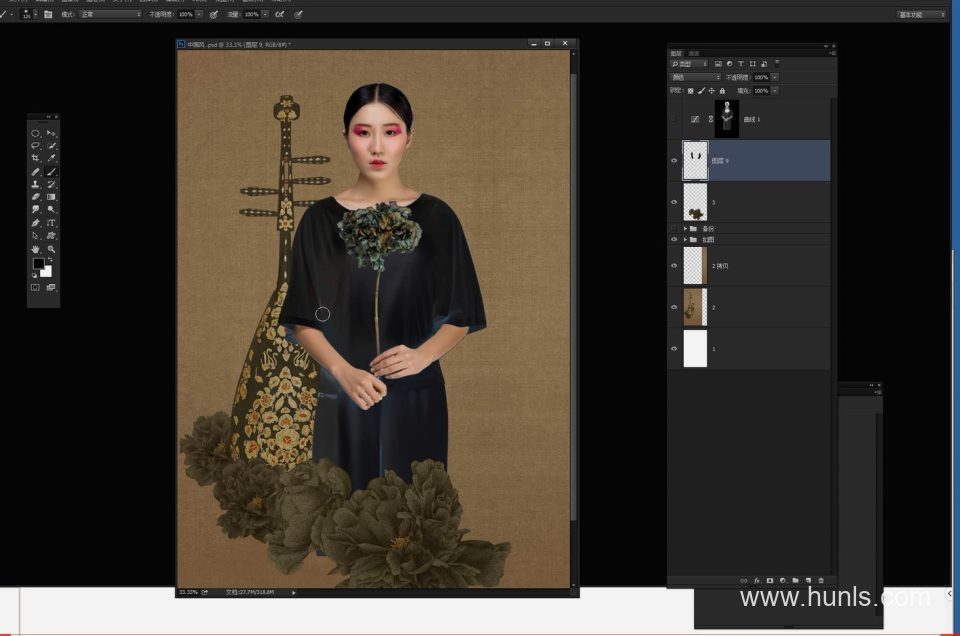Viewport: 960px width, 636px height.
Task: Reset default foreground and background colors
Action: [34, 275]
